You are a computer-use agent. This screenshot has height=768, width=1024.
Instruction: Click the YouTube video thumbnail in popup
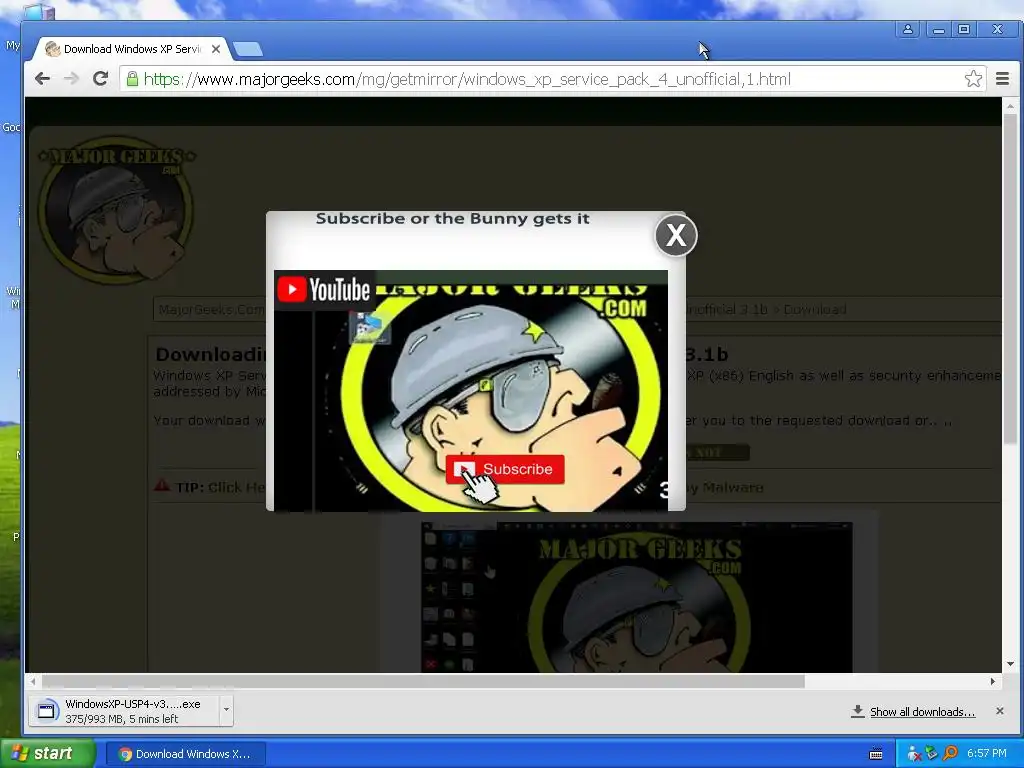pos(471,391)
